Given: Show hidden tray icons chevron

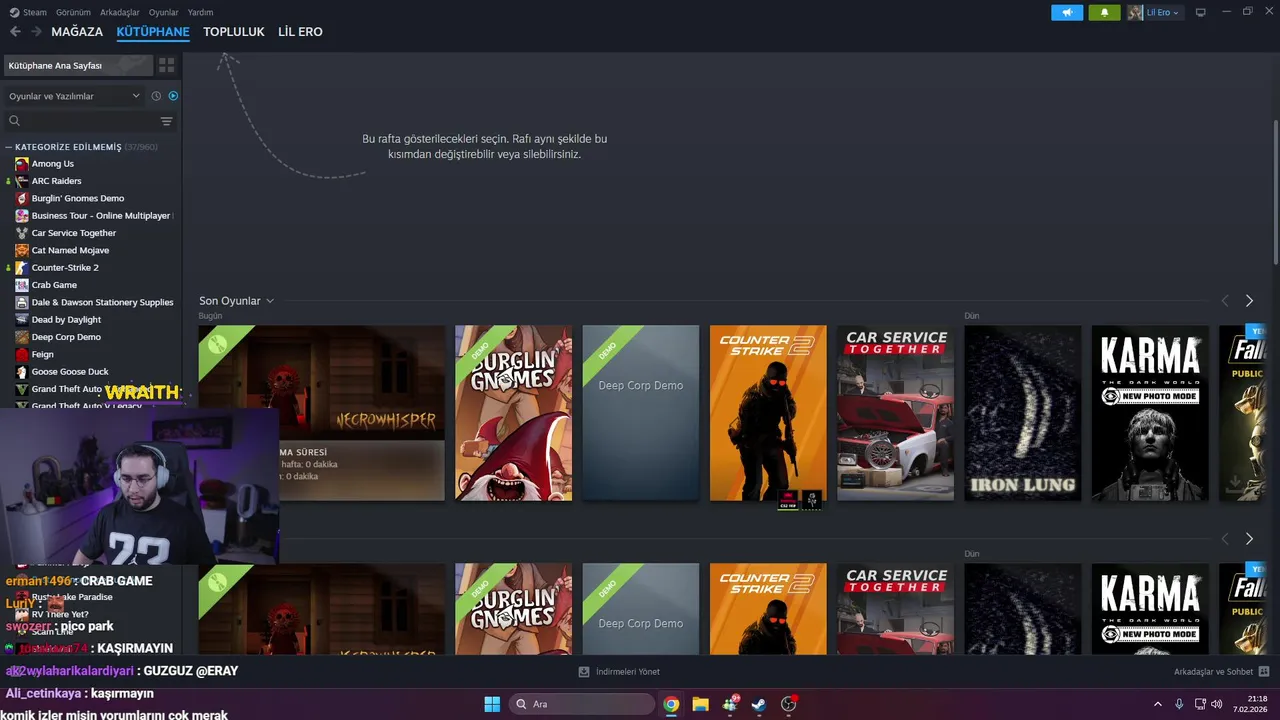Looking at the screenshot, I should coord(1158,704).
